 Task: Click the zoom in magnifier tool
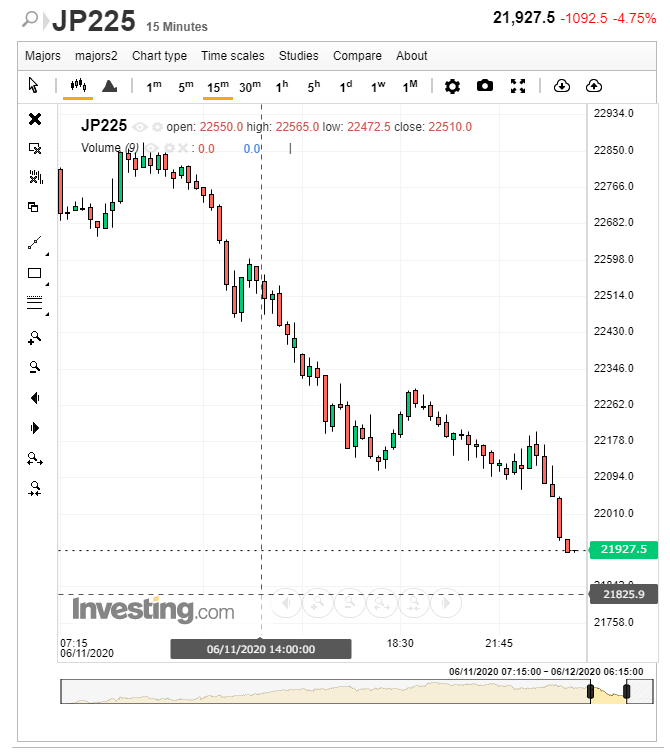tap(35, 337)
